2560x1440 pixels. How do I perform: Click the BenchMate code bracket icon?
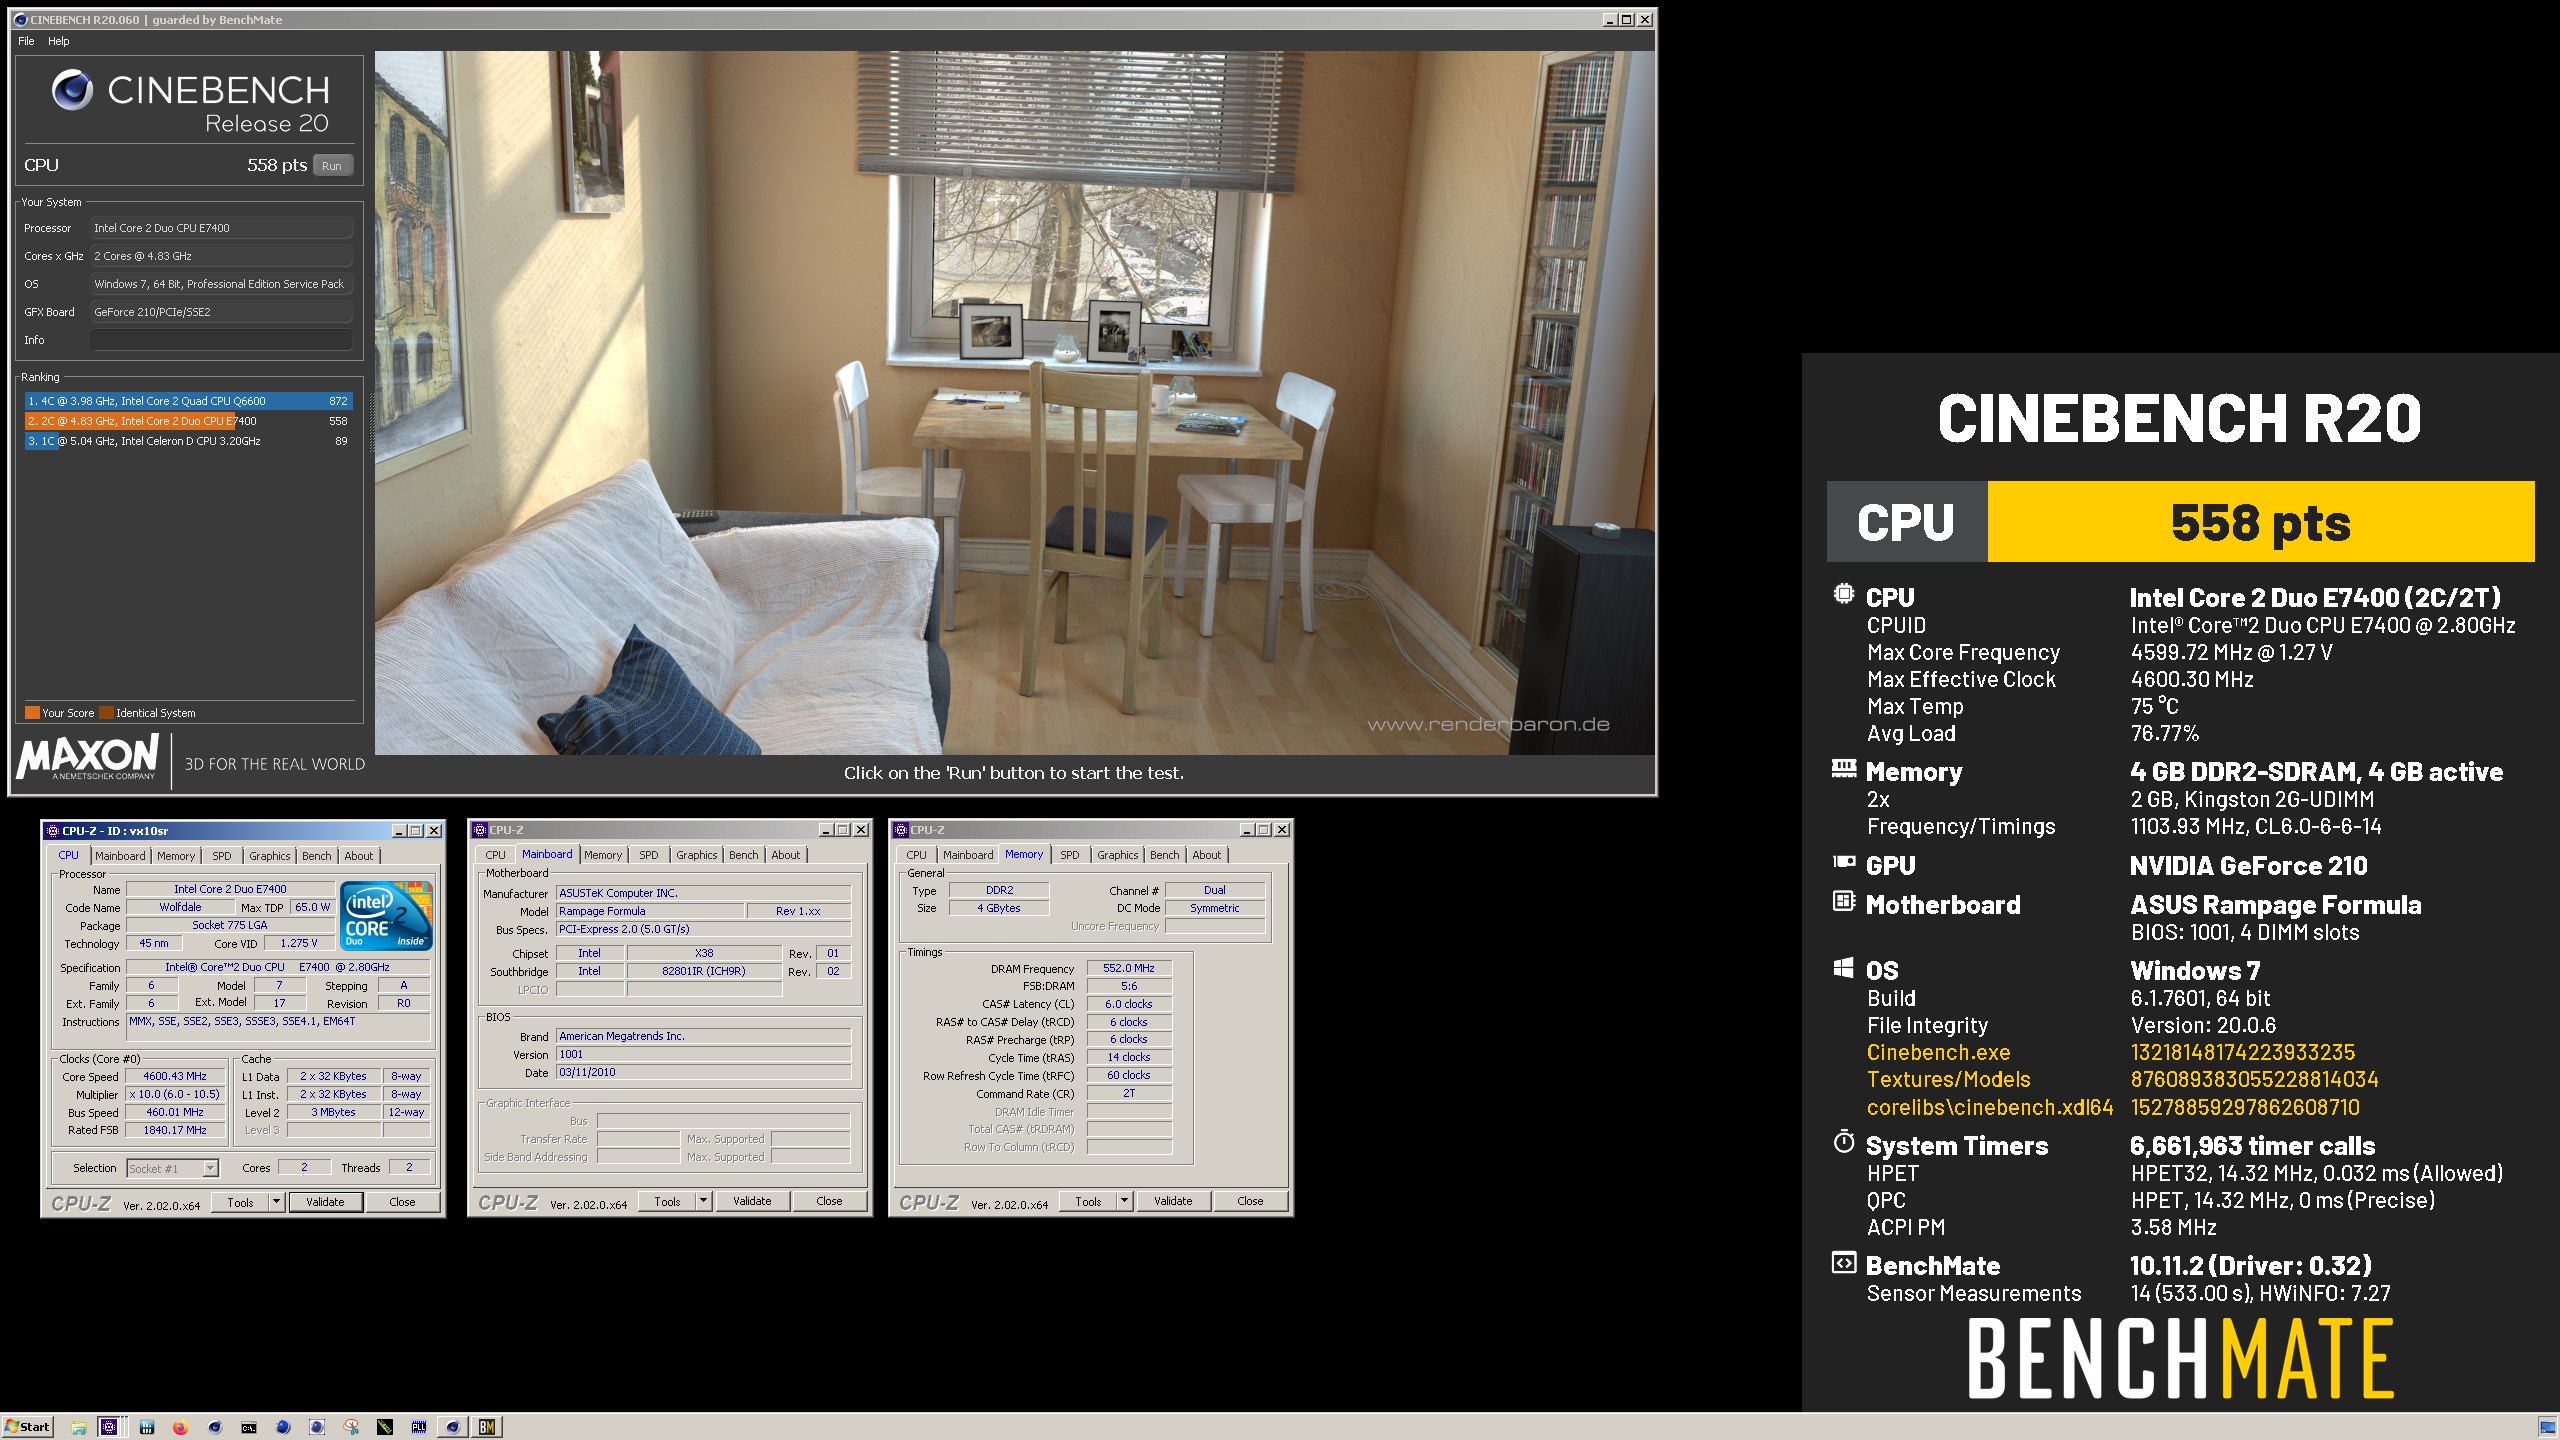point(1844,1262)
